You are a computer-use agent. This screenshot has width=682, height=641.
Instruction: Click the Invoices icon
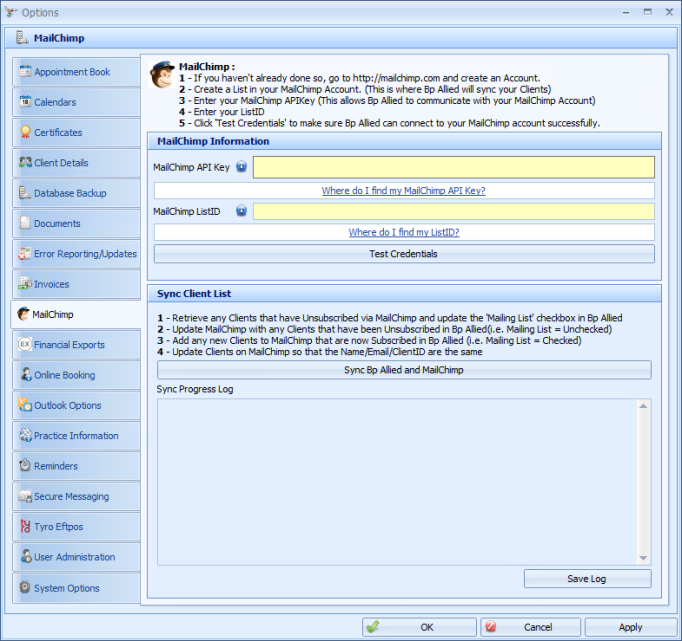(x=25, y=284)
